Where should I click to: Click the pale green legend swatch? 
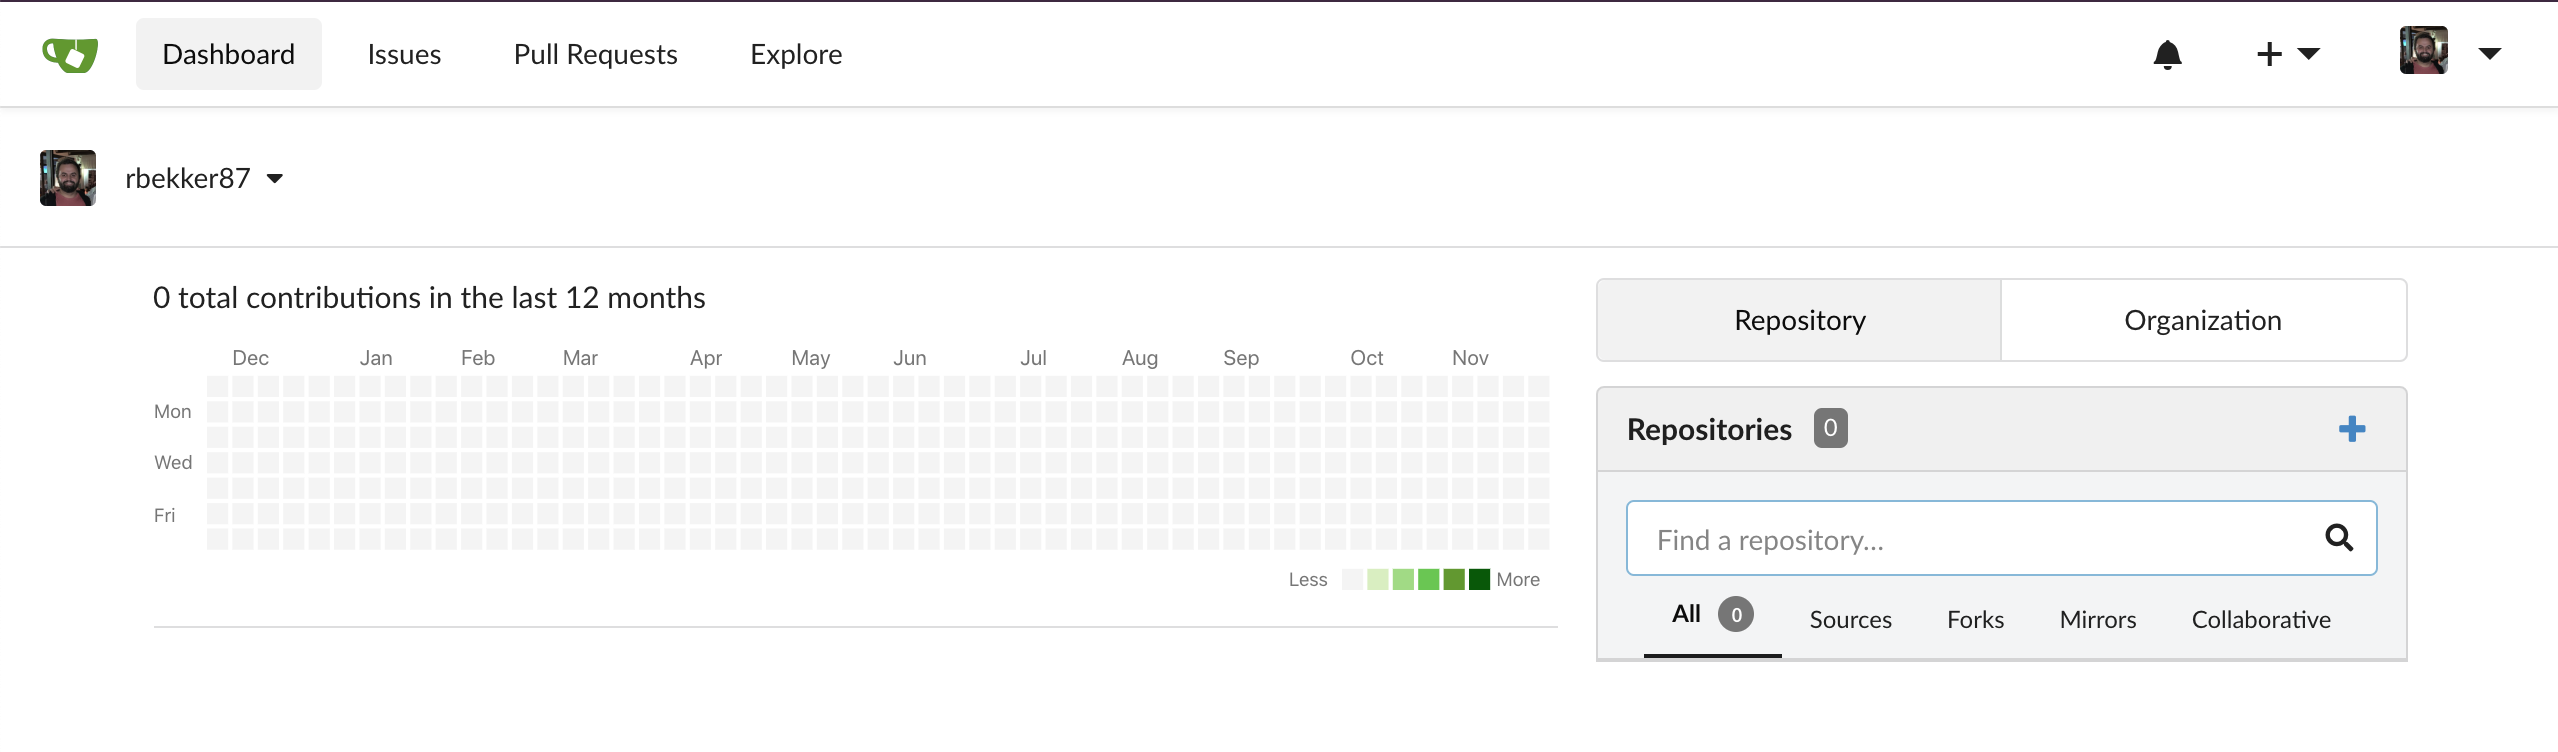pos(1377,579)
